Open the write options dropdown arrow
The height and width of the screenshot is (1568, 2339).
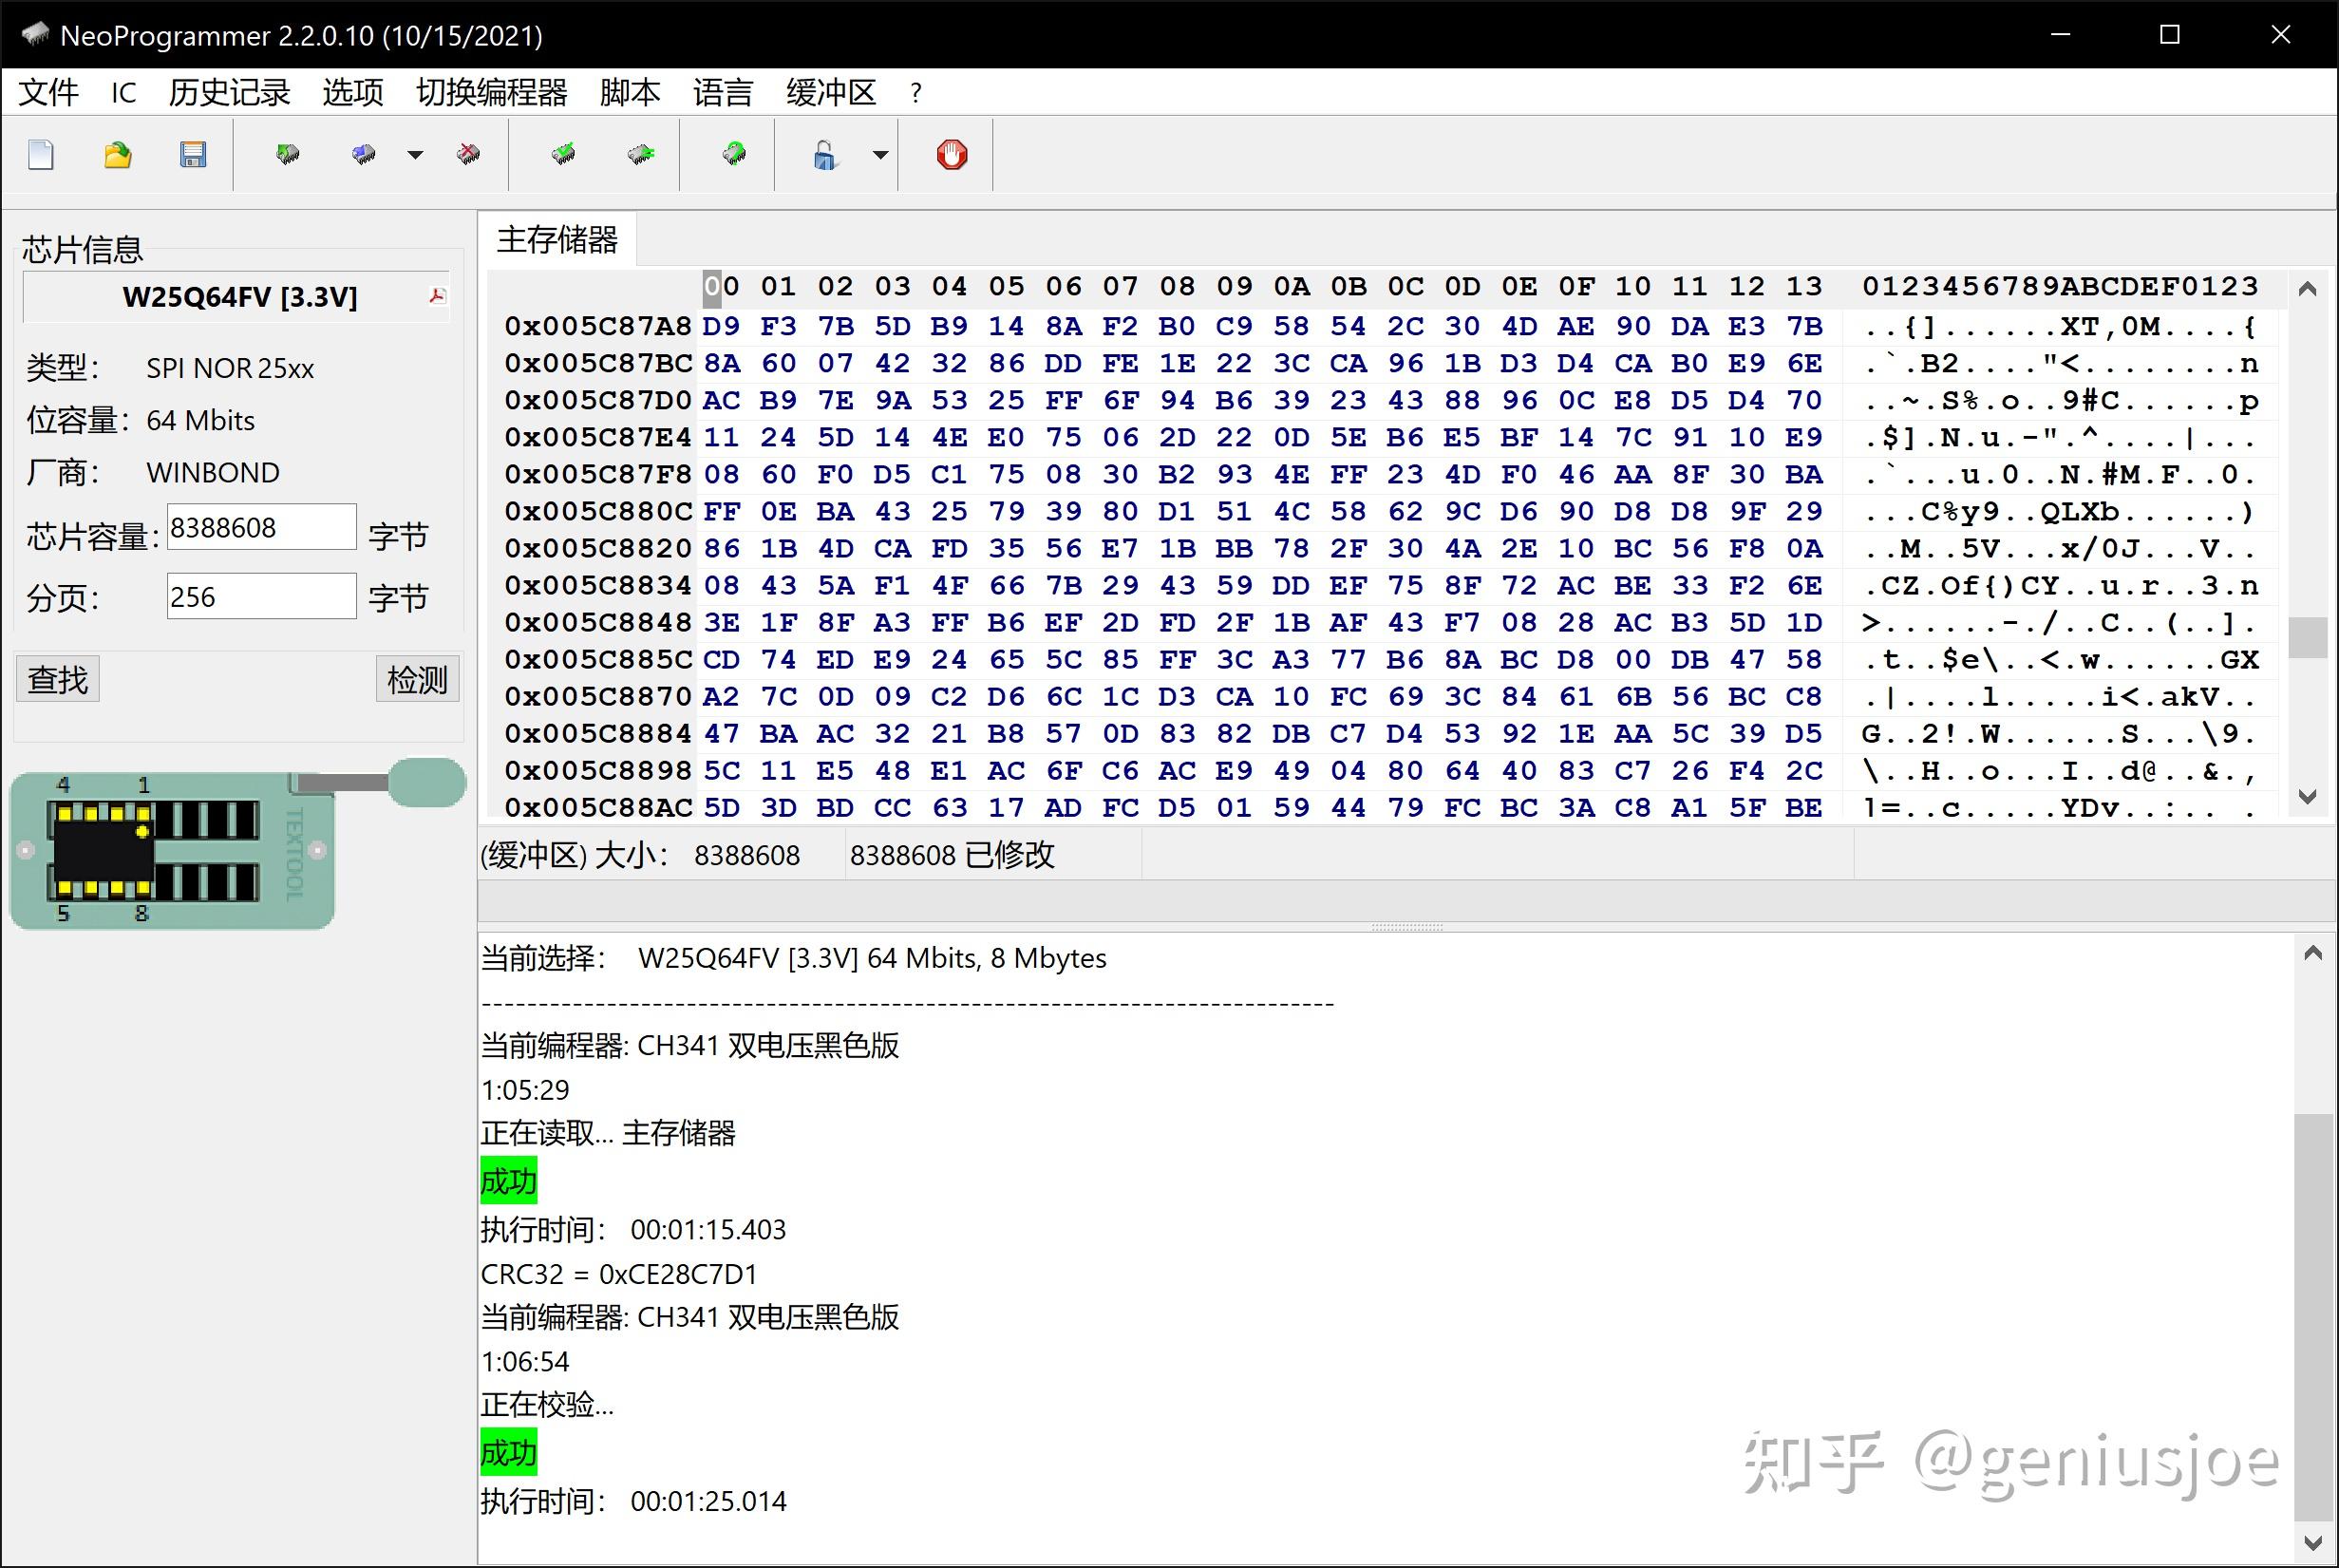pyautogui.click(x=414, y=155)
